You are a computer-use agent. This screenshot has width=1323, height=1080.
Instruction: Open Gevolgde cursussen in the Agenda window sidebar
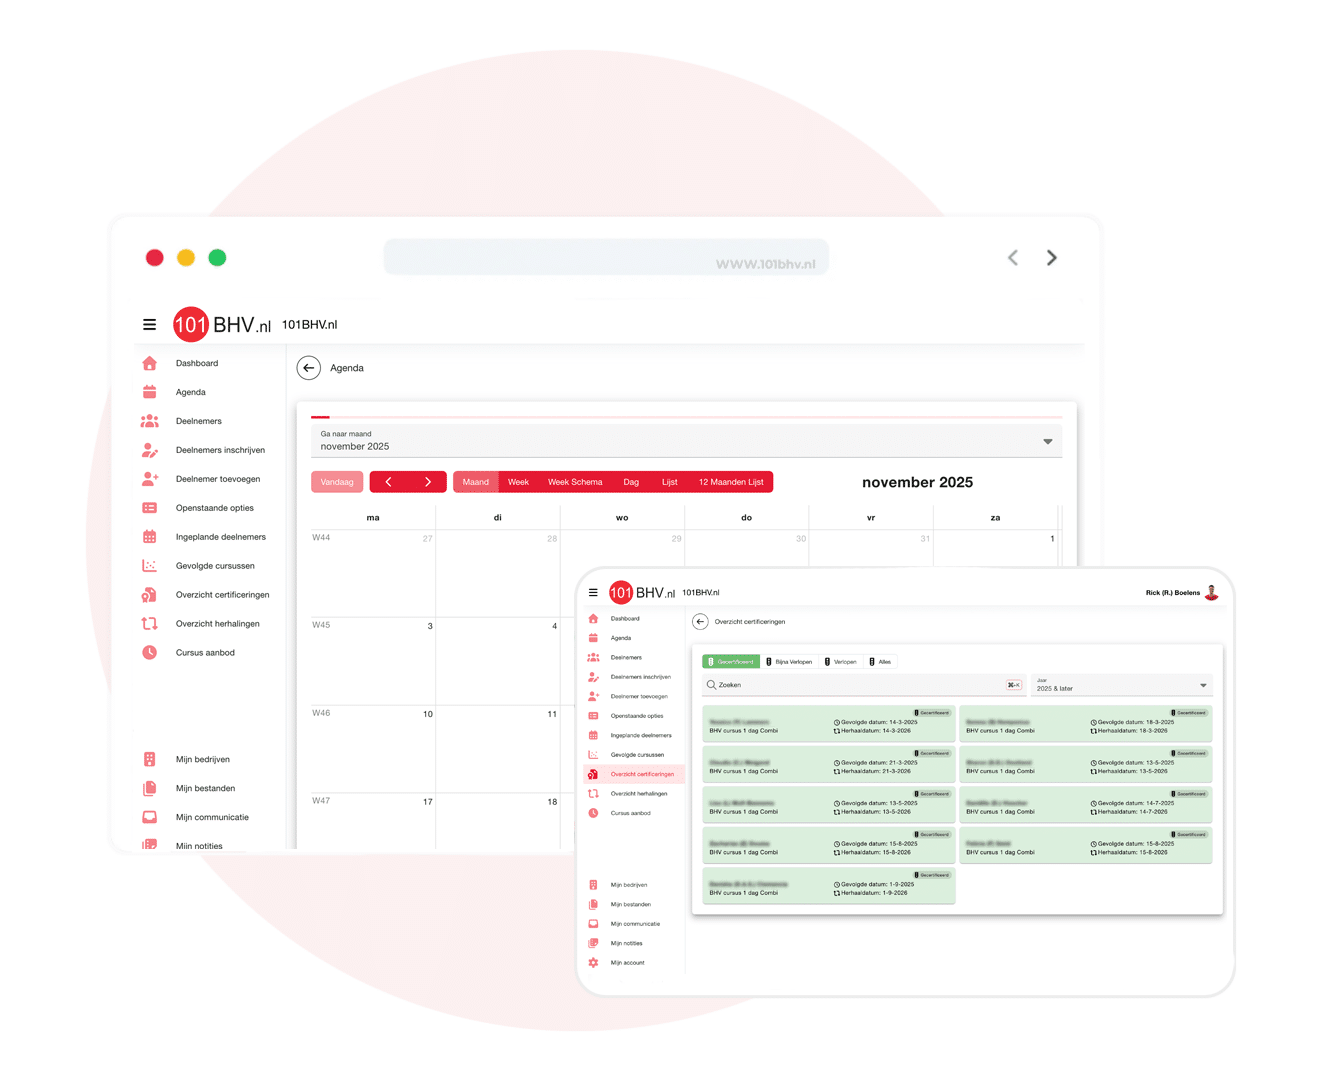point(215,566)
